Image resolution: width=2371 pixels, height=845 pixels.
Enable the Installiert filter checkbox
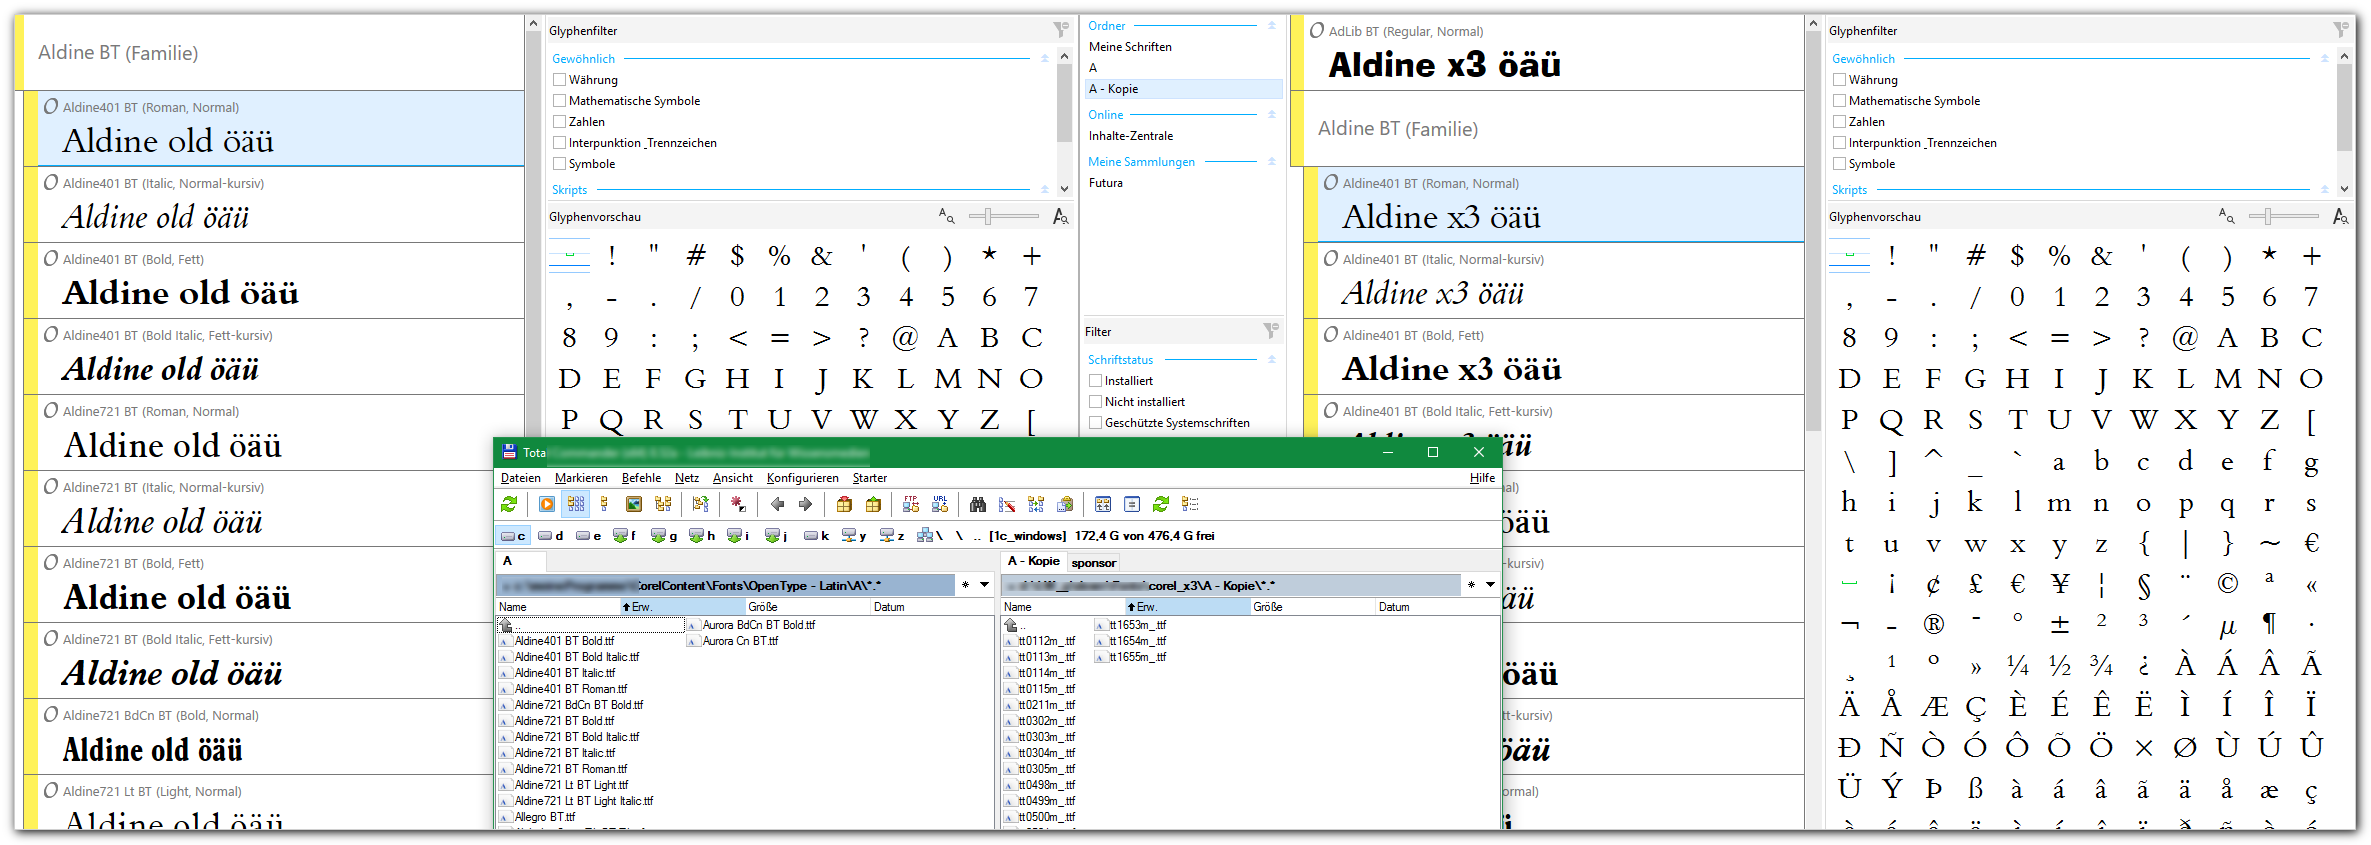1096,381
